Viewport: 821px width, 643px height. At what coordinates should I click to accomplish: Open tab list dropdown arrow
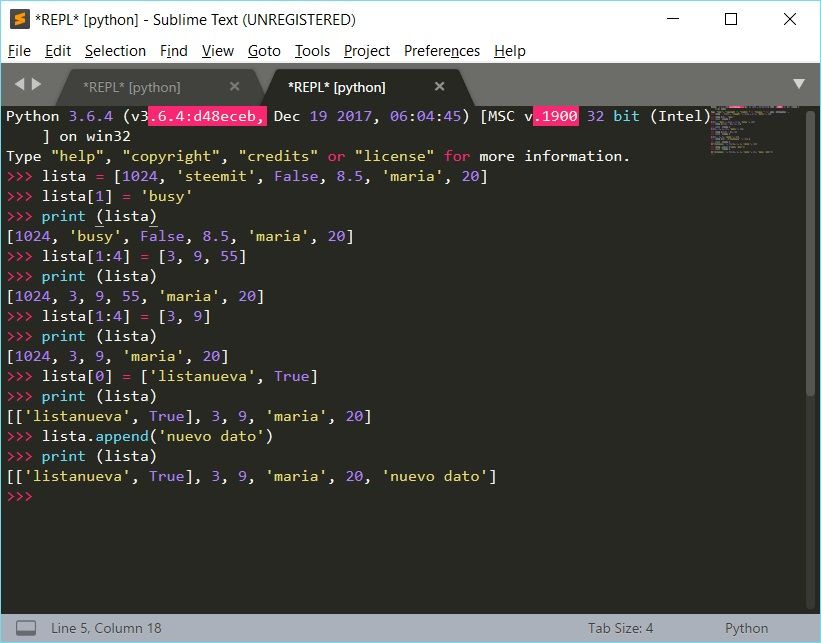[x=798, y=84]
